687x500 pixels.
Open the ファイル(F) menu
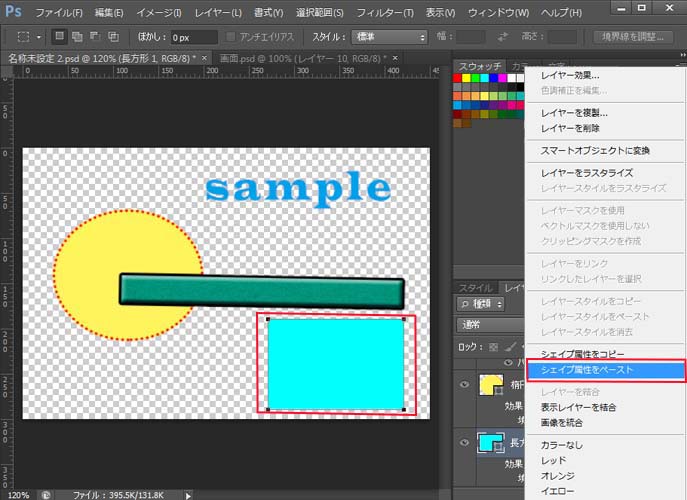(x=58, y=13)
